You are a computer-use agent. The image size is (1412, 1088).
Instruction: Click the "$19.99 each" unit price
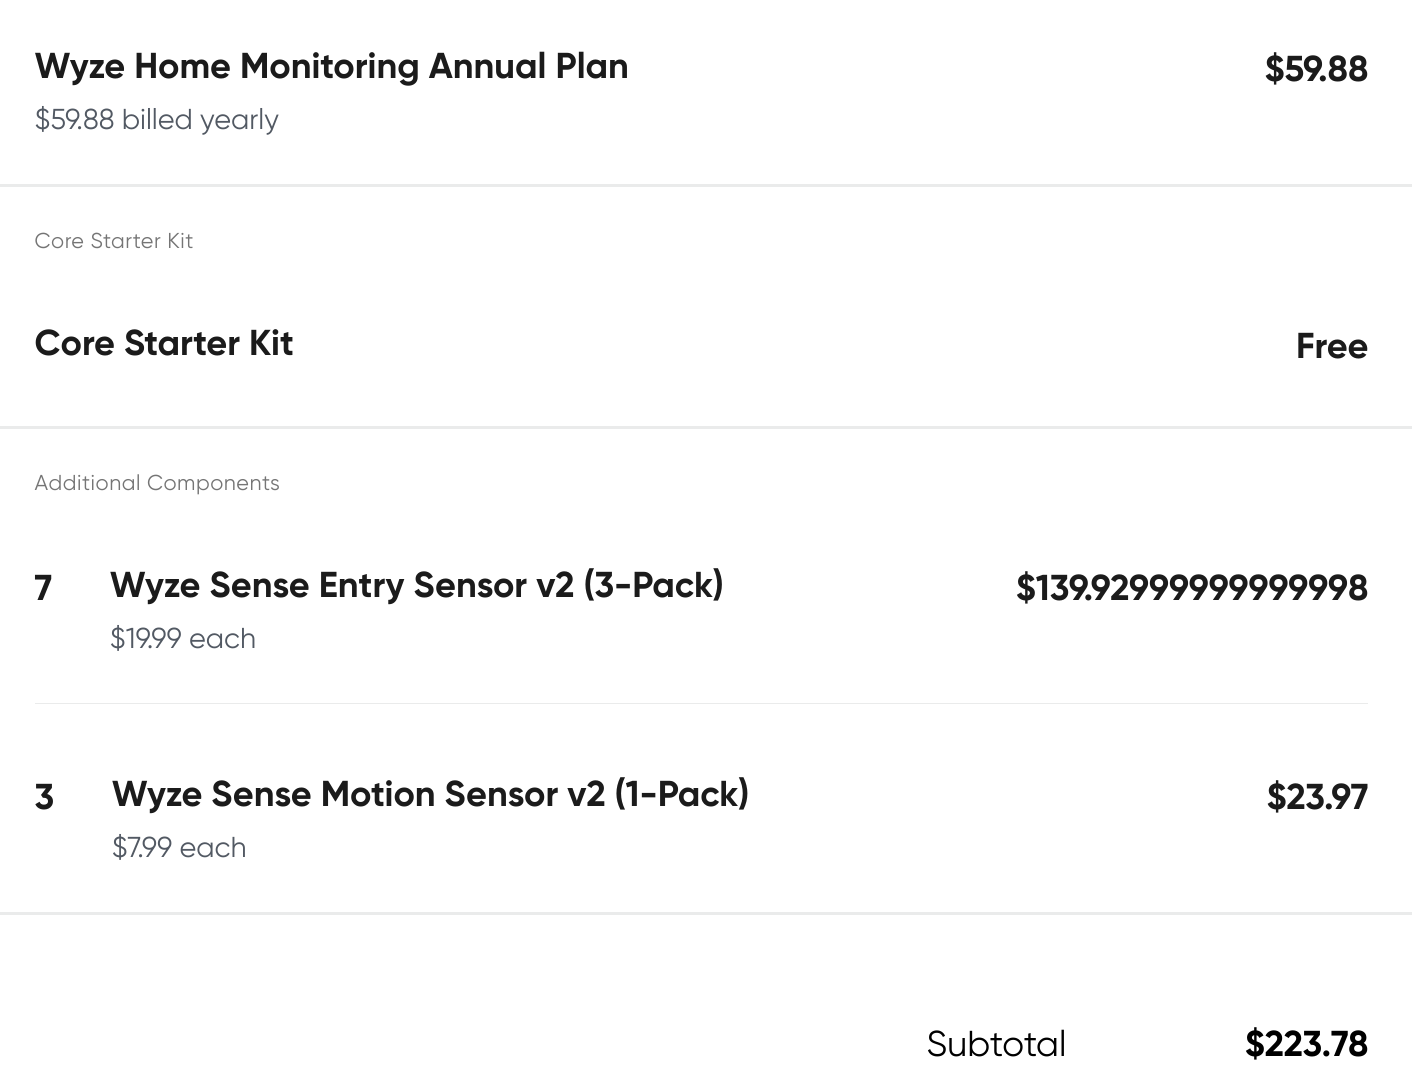tap(183, 639)
